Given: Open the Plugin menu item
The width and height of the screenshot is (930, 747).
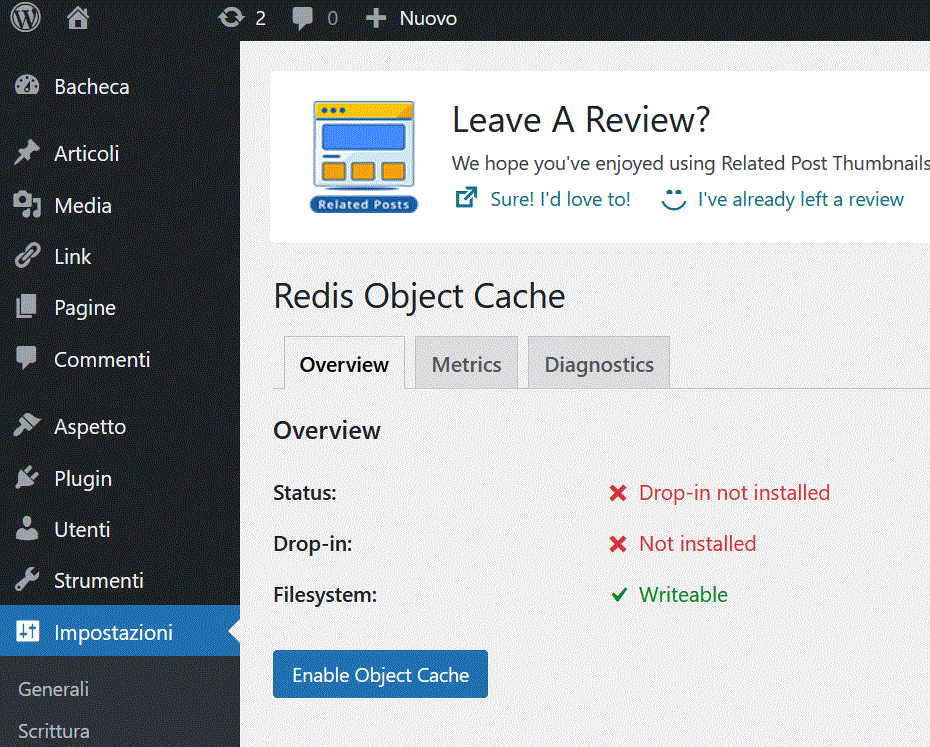Looking at the screenshot, I should click(x=120, y=478).
